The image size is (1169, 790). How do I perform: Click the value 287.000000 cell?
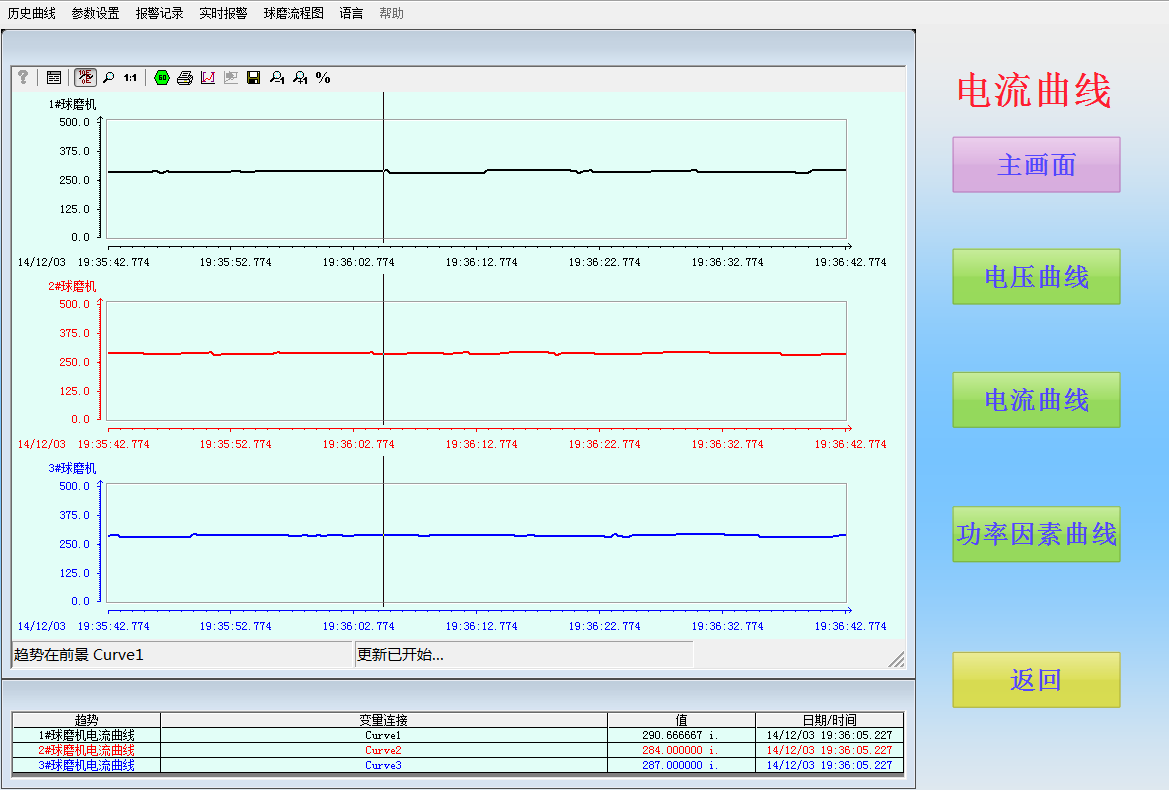point(681,765)
